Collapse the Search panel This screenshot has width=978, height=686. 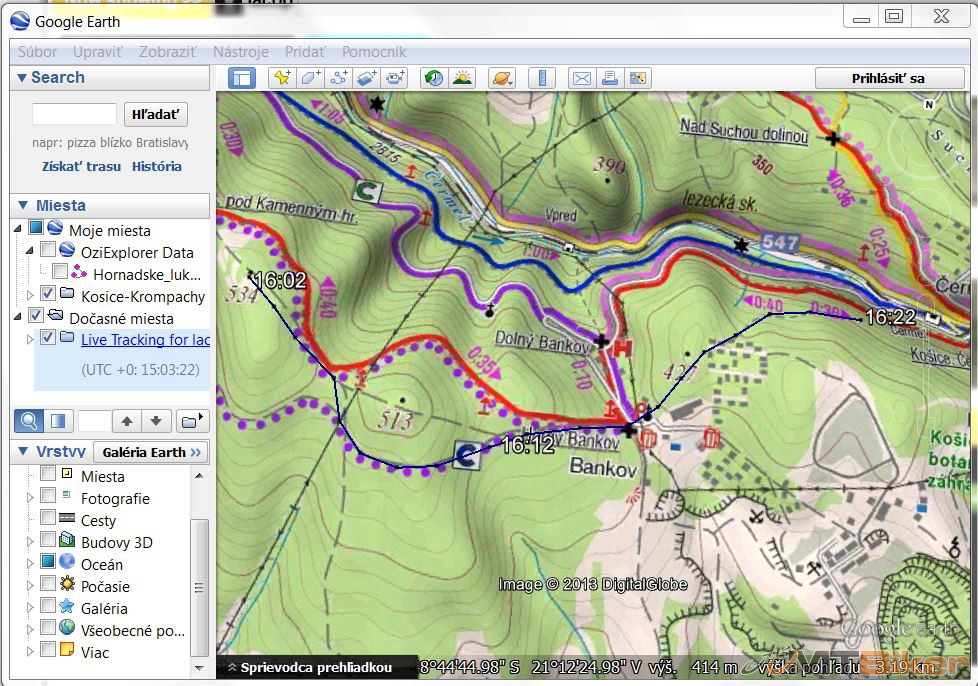tap(21, 78)
